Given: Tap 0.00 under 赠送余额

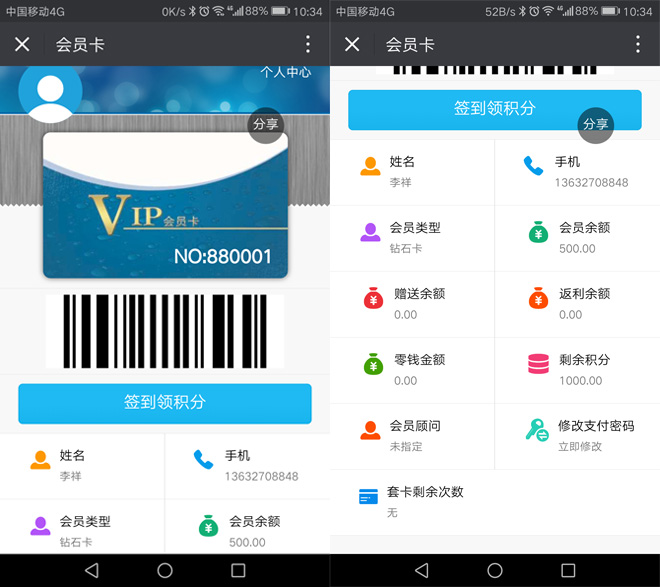Looking at the screenshot, I should click(406, 315).
